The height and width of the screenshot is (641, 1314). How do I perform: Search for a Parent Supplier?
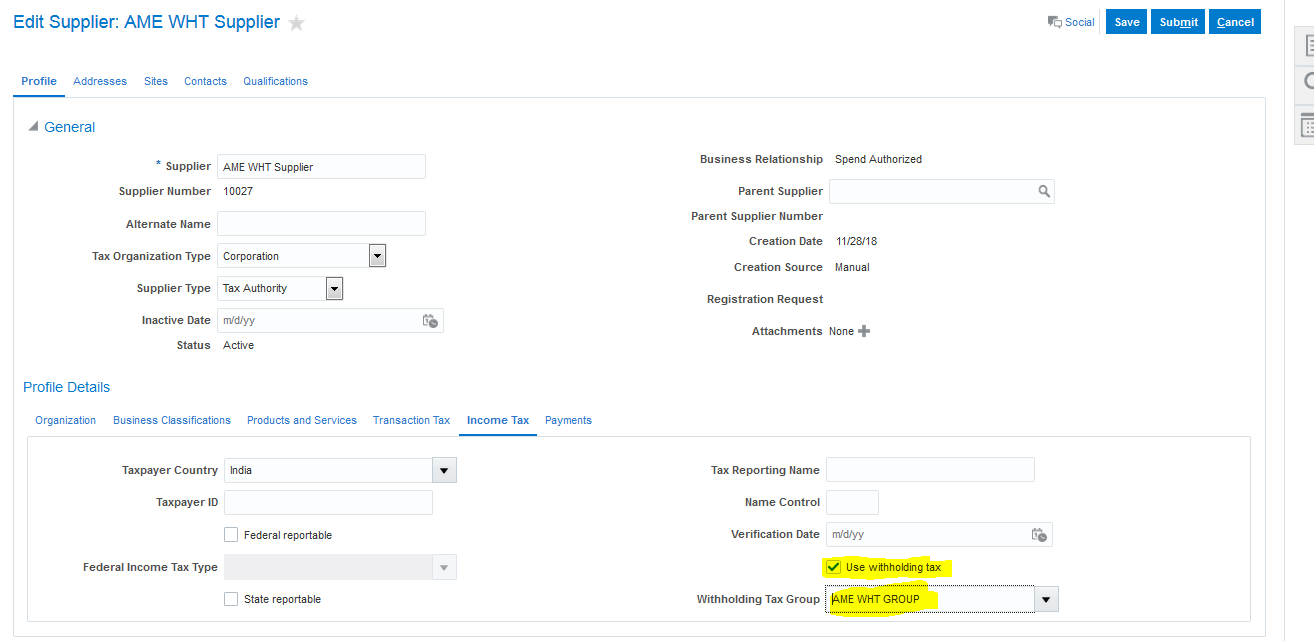tap(1043, 191)
